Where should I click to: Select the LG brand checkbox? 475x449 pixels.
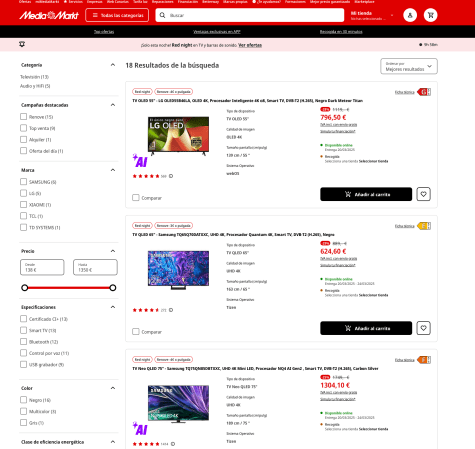(23, 193)
